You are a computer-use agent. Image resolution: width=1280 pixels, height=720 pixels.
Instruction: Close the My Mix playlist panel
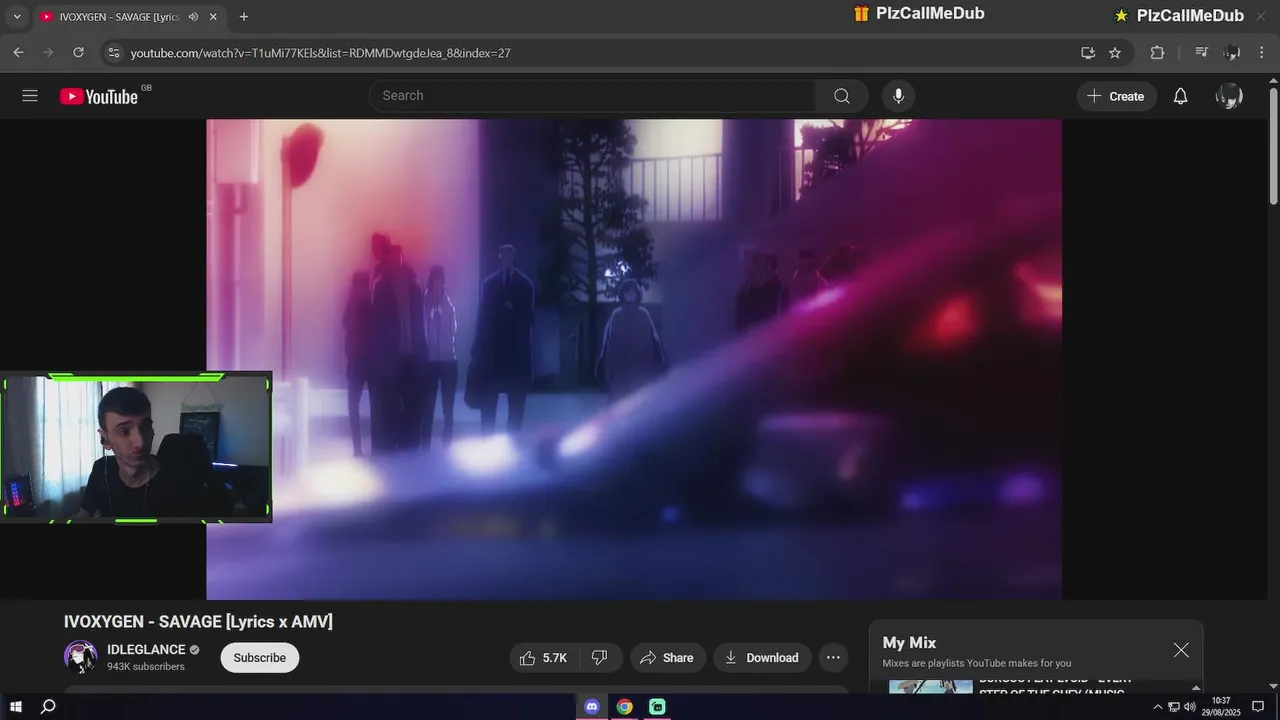[x=1181, y=650]
